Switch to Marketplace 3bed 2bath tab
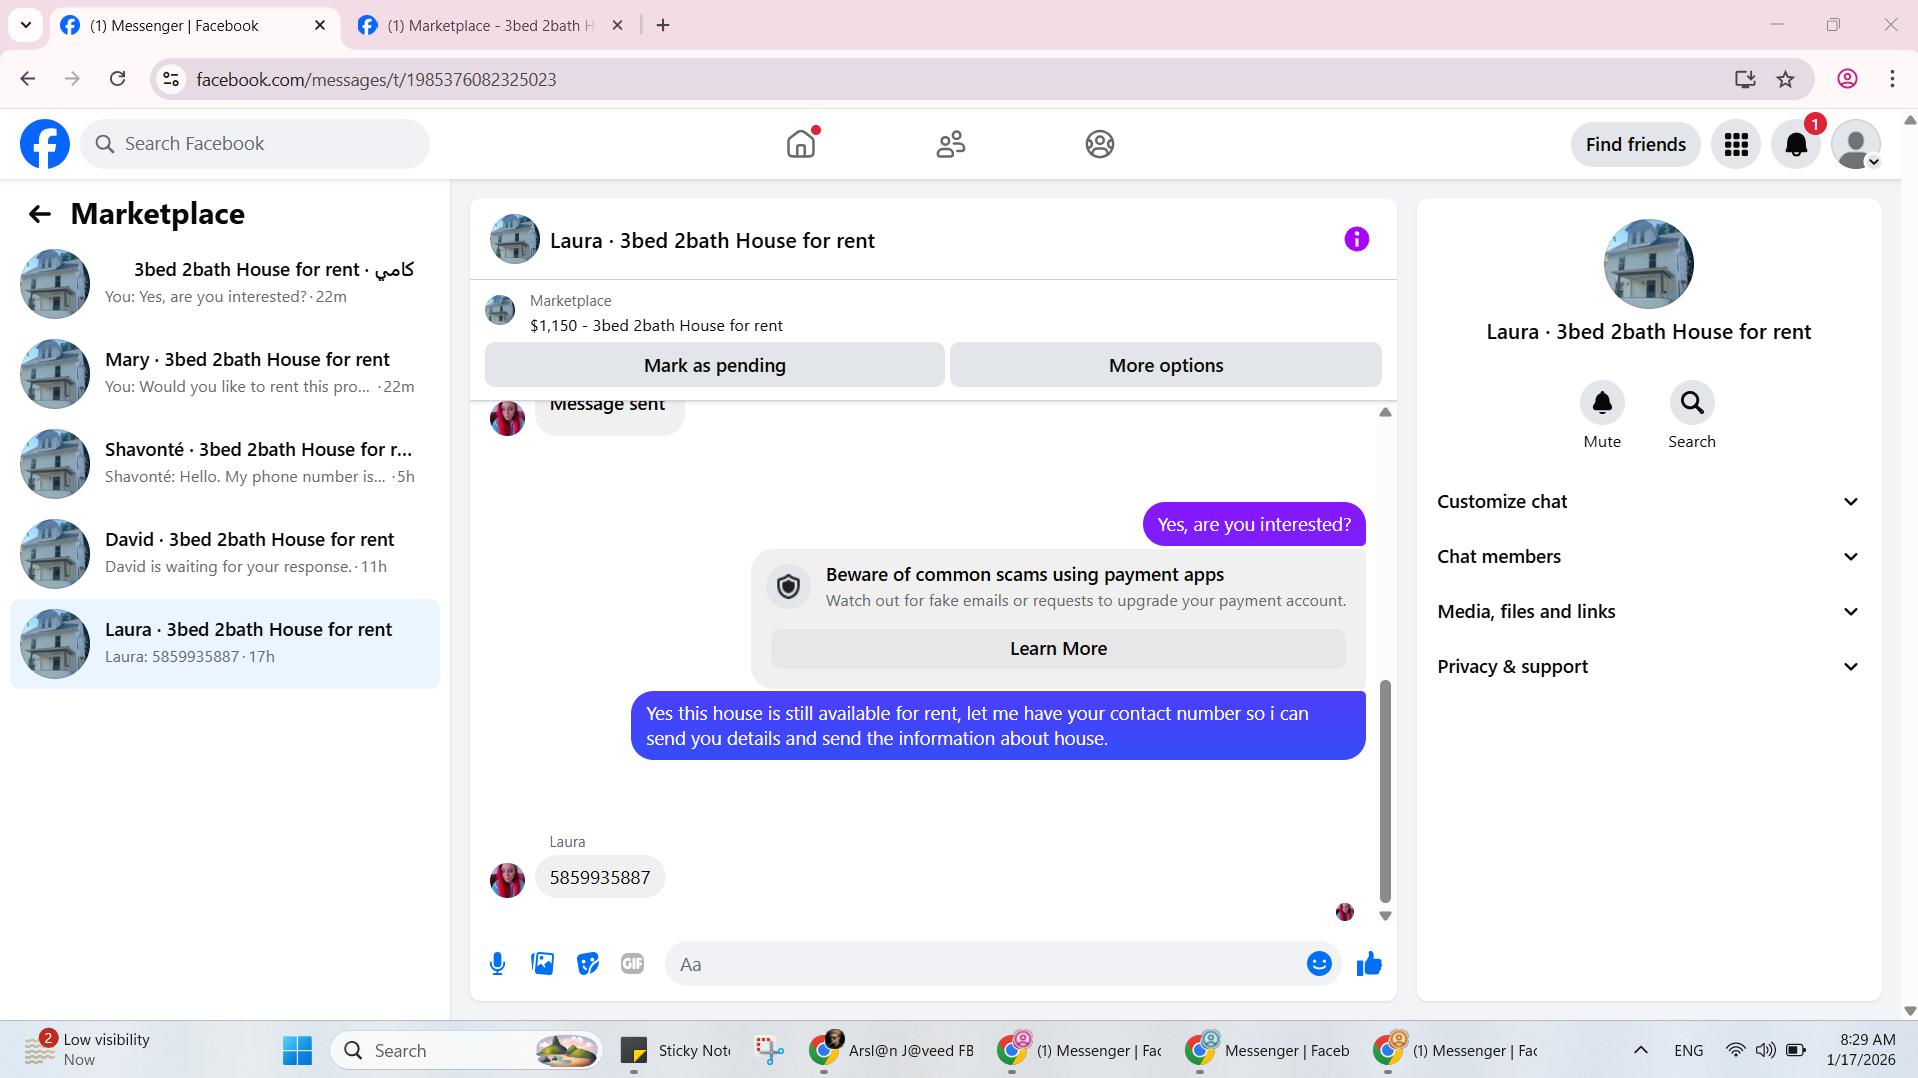 coord(490,25)
